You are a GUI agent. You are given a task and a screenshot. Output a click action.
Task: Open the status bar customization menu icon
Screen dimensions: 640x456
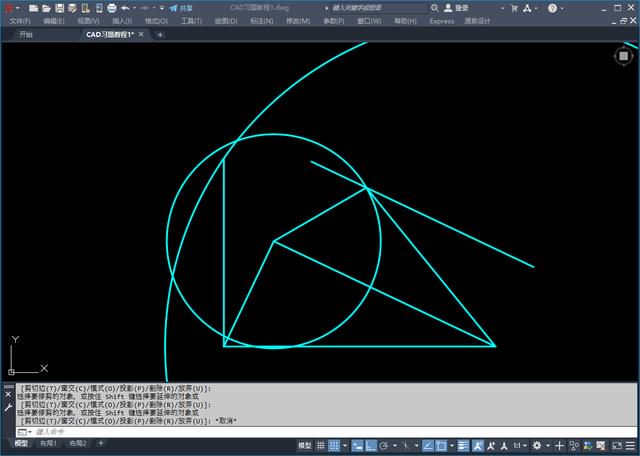click(631, 446)
